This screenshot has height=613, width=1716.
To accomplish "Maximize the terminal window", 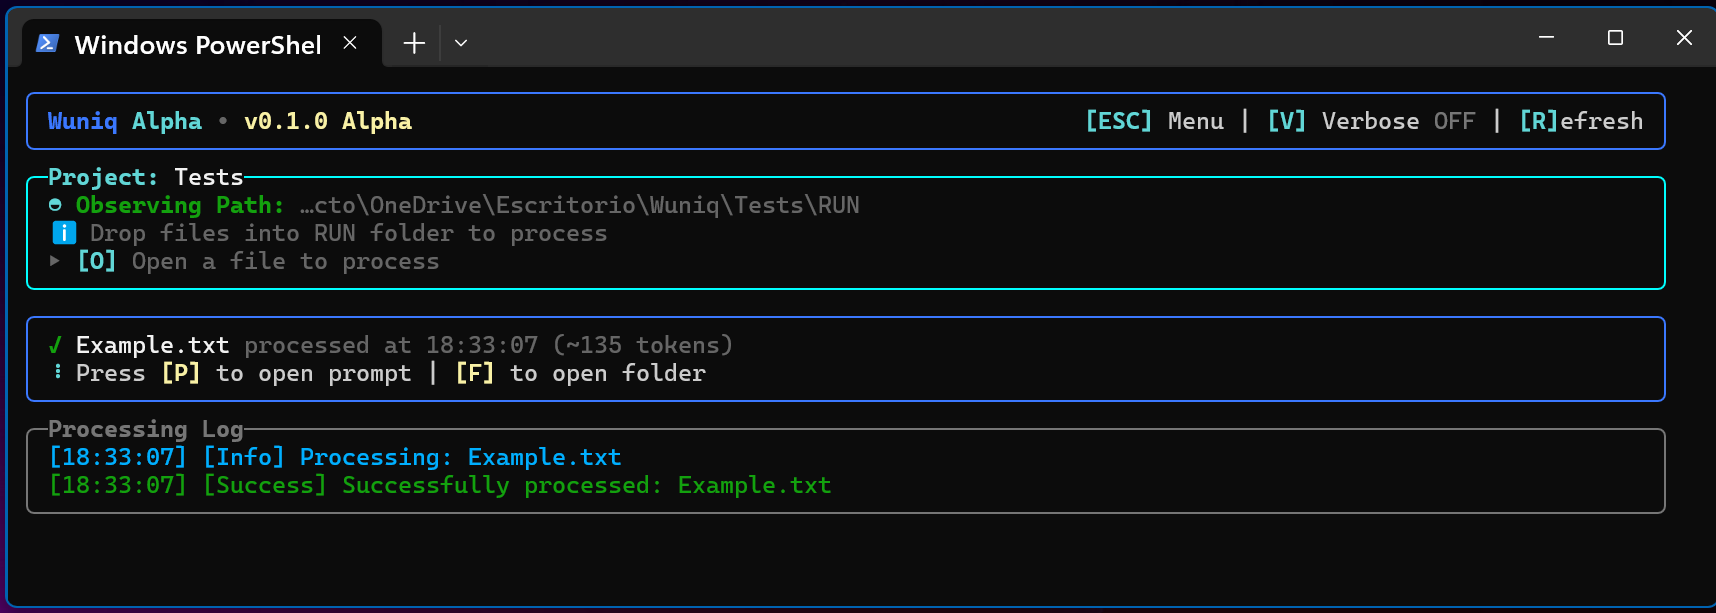I will pyautogui.click(x=1615, y=38).
